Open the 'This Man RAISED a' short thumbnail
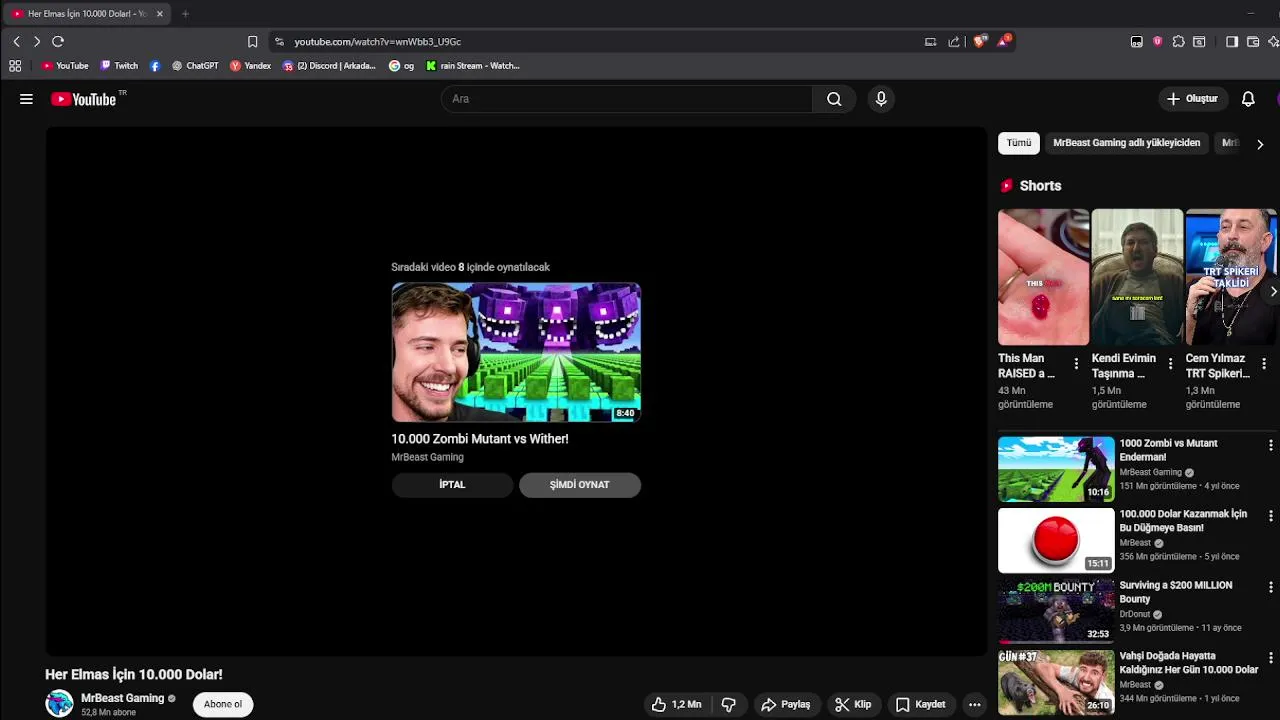 click(x=1043, y=277)
